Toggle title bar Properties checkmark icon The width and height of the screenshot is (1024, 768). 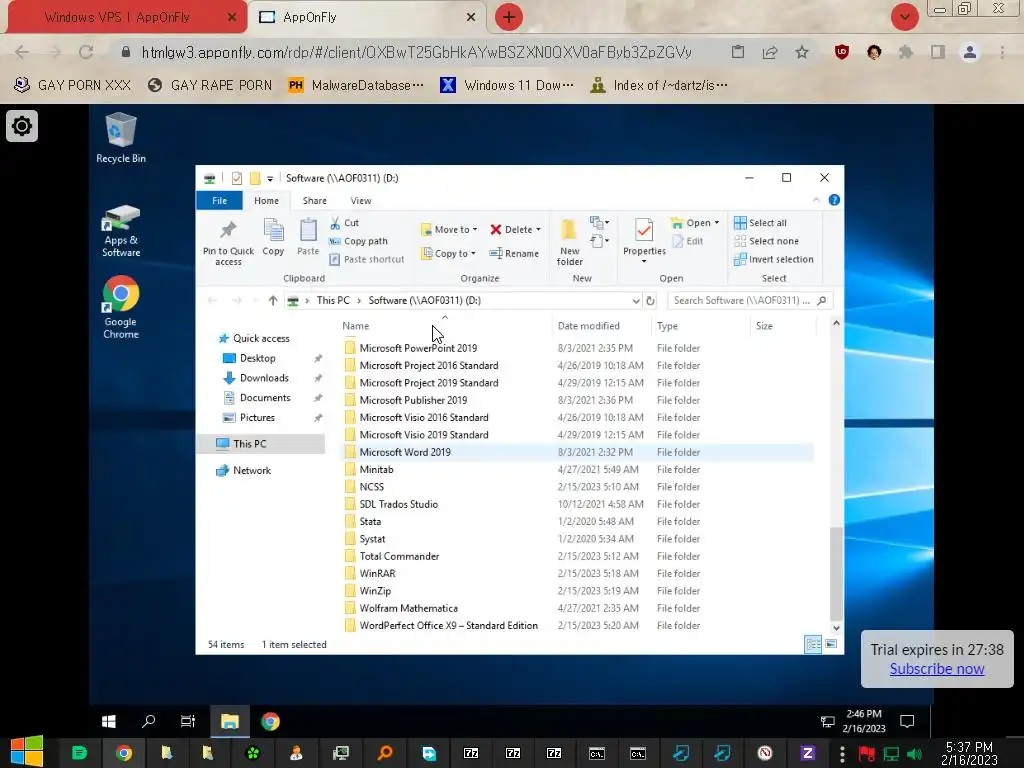(x=236, y=178)
